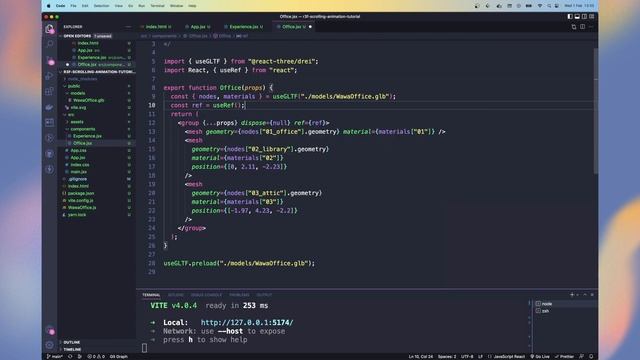Collapse the src folder
The width and height of the screenshot is (640, 360).
pos(97,115)
